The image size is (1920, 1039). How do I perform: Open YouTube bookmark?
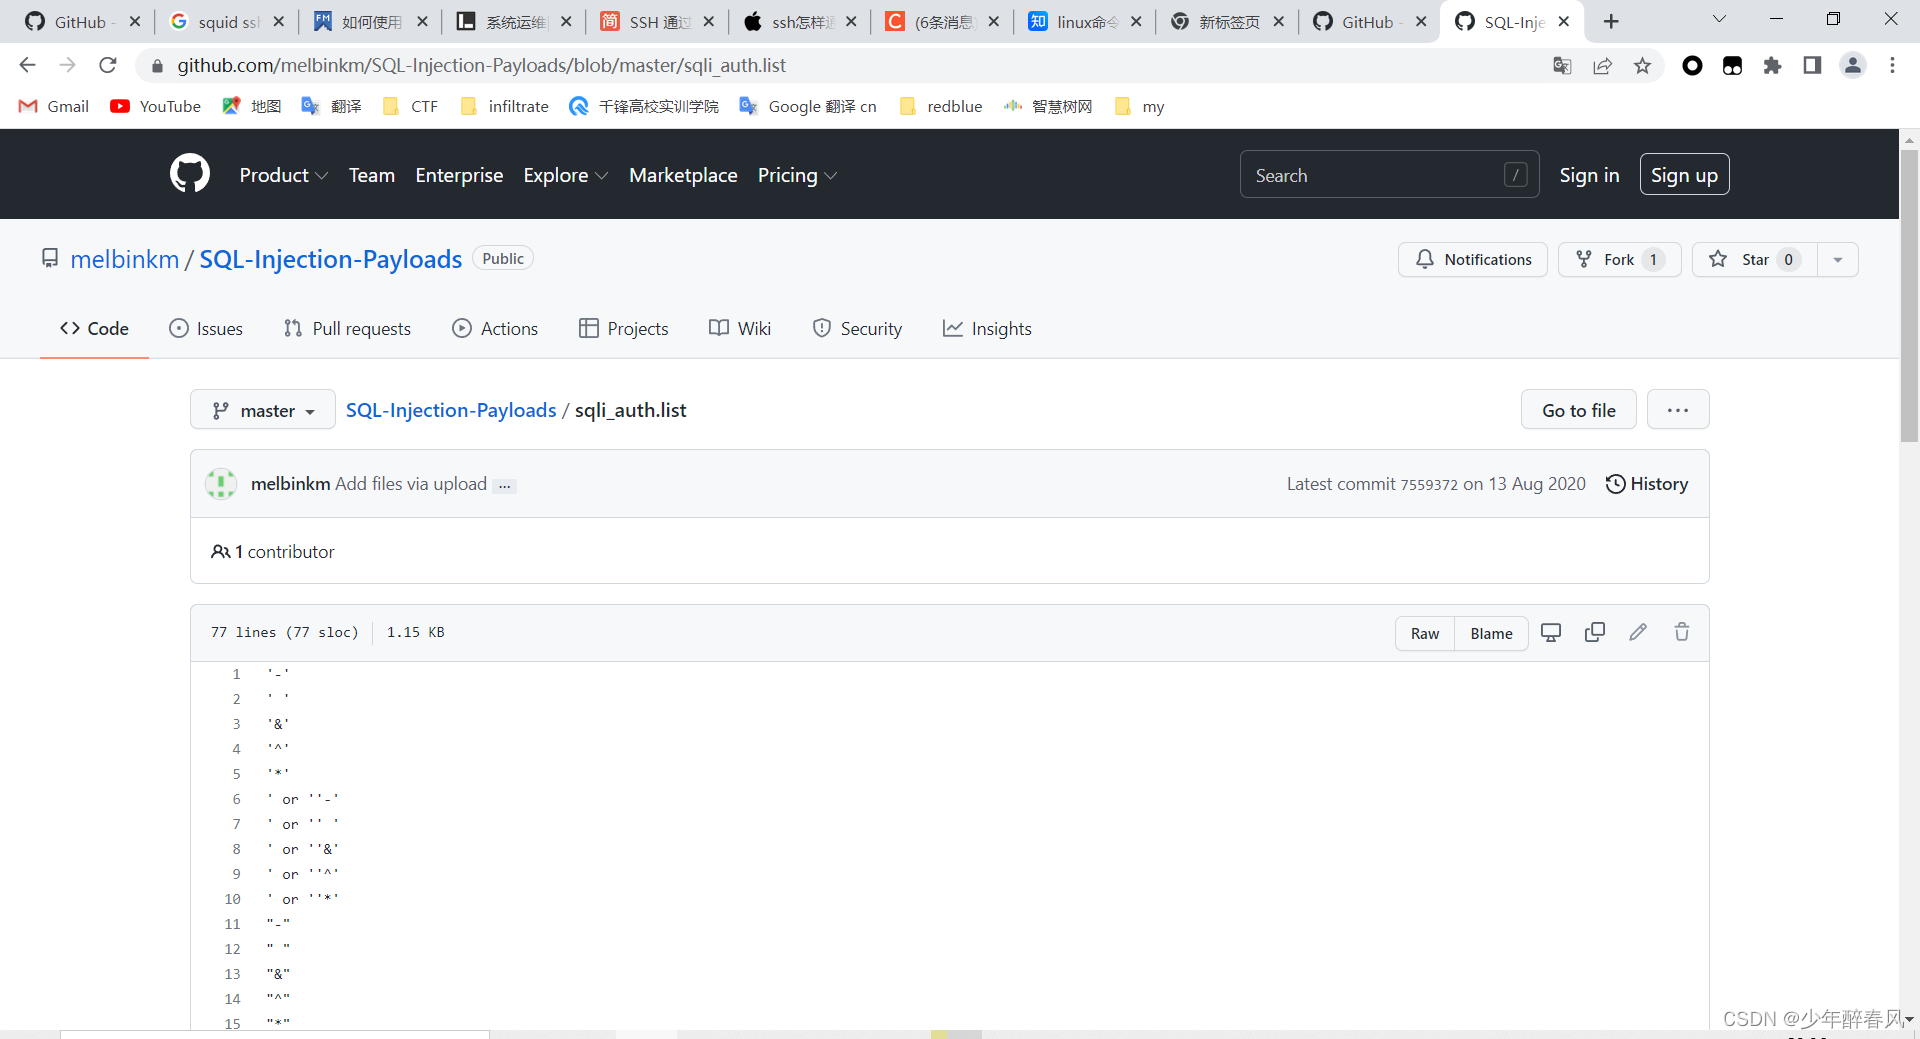point(156,106)
